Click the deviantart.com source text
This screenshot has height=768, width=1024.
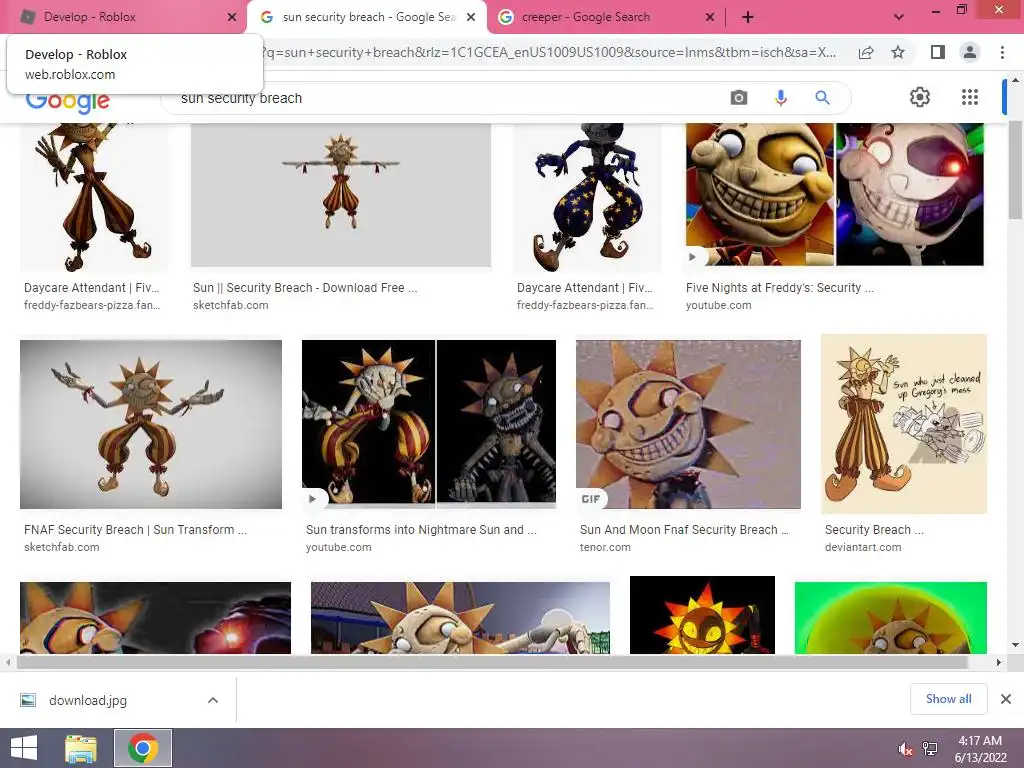[x=863, y=547]
